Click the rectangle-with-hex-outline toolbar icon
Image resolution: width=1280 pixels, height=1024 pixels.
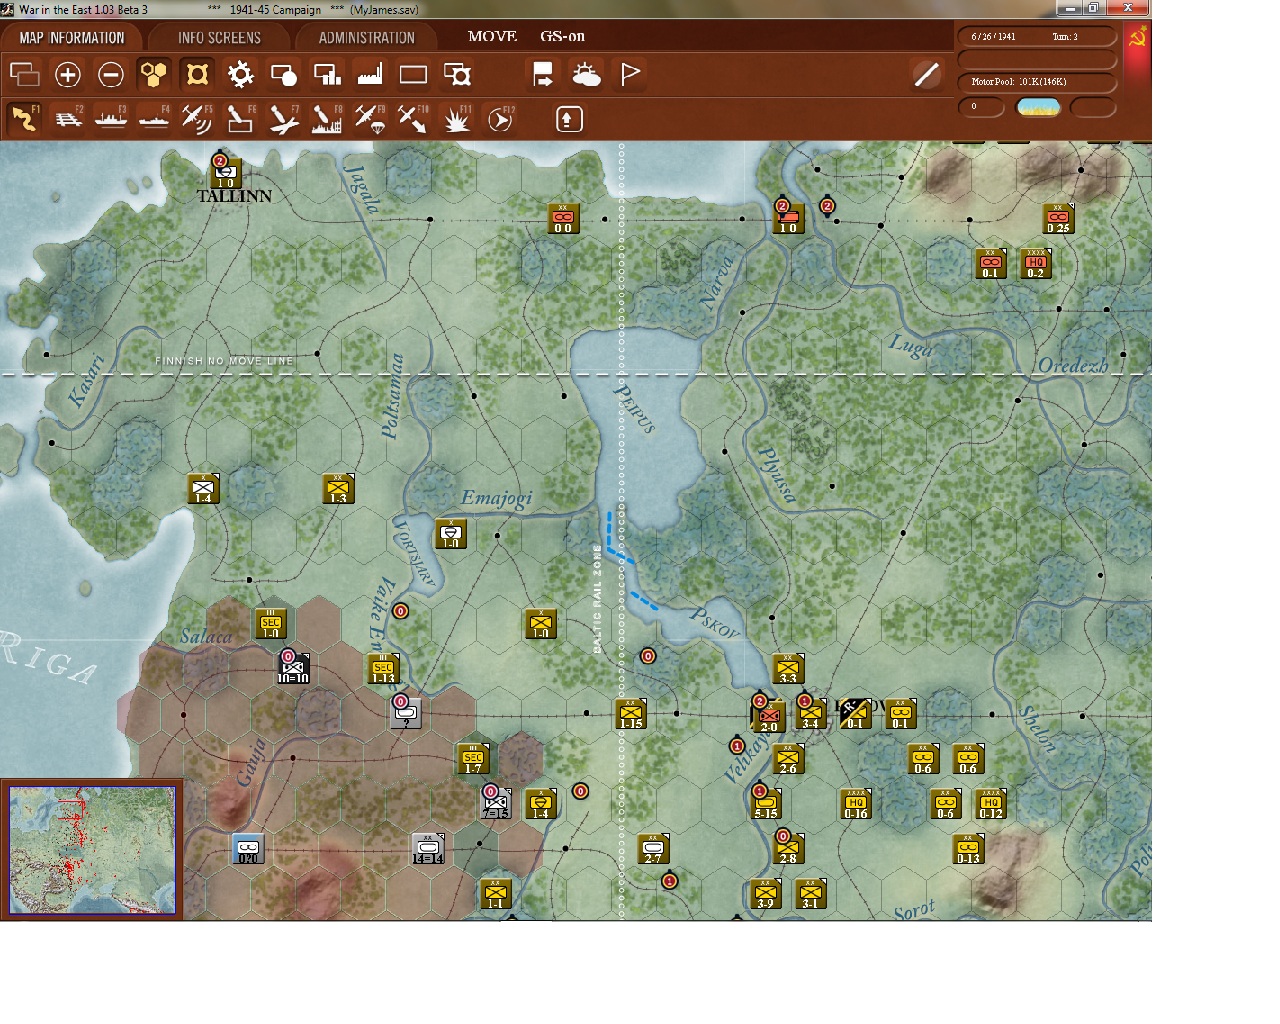[457, 74]
